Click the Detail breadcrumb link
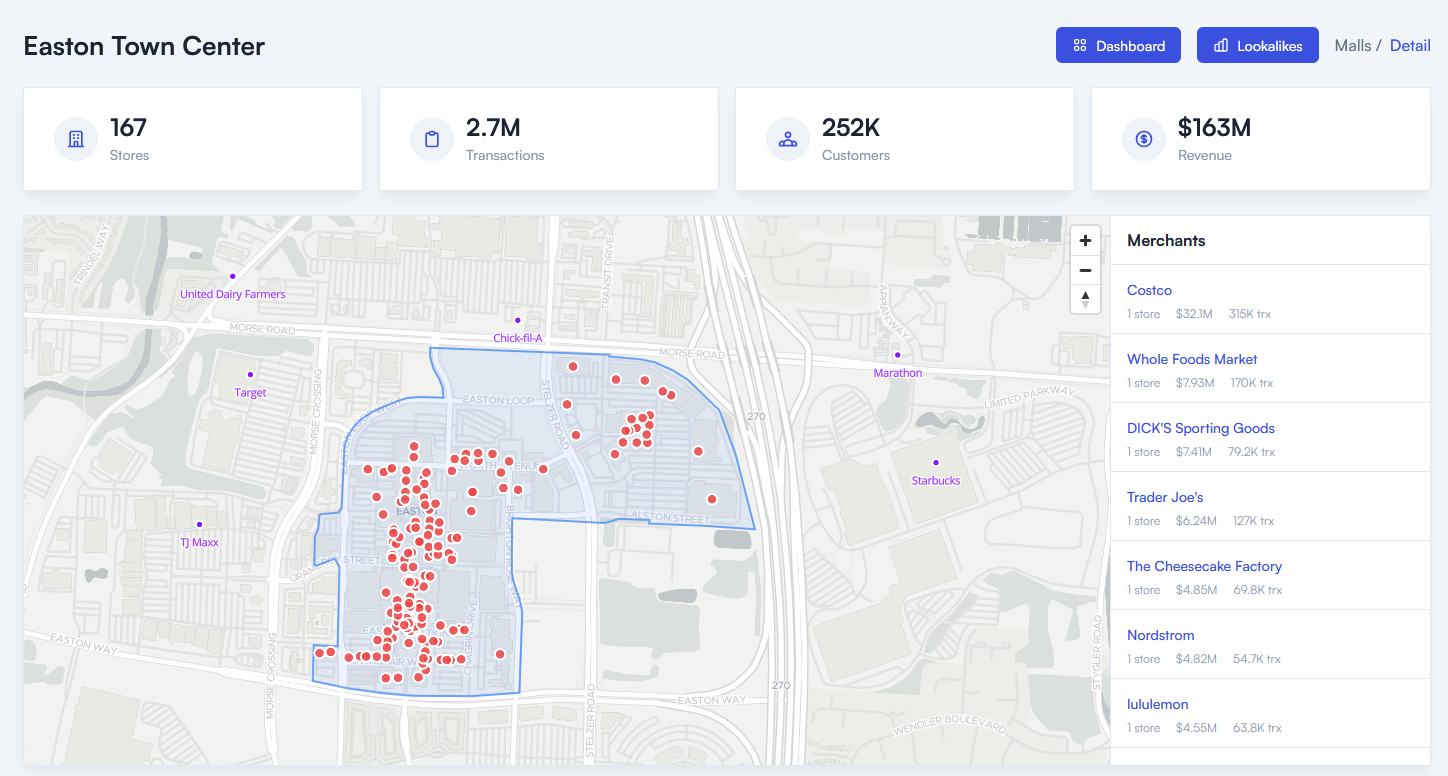This screenshot has width=1448, height=776. pyautogui.click(x=1410, y=46)
